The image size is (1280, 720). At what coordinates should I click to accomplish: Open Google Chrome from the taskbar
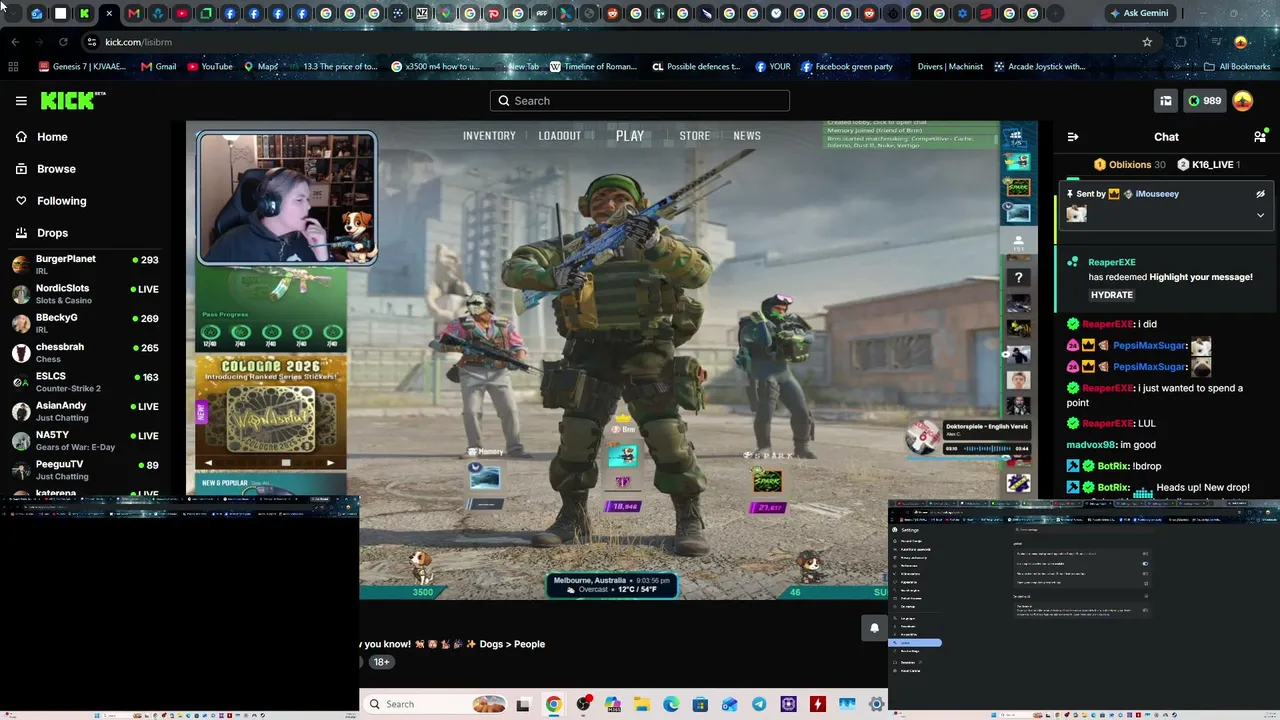[x=553, y=704]
